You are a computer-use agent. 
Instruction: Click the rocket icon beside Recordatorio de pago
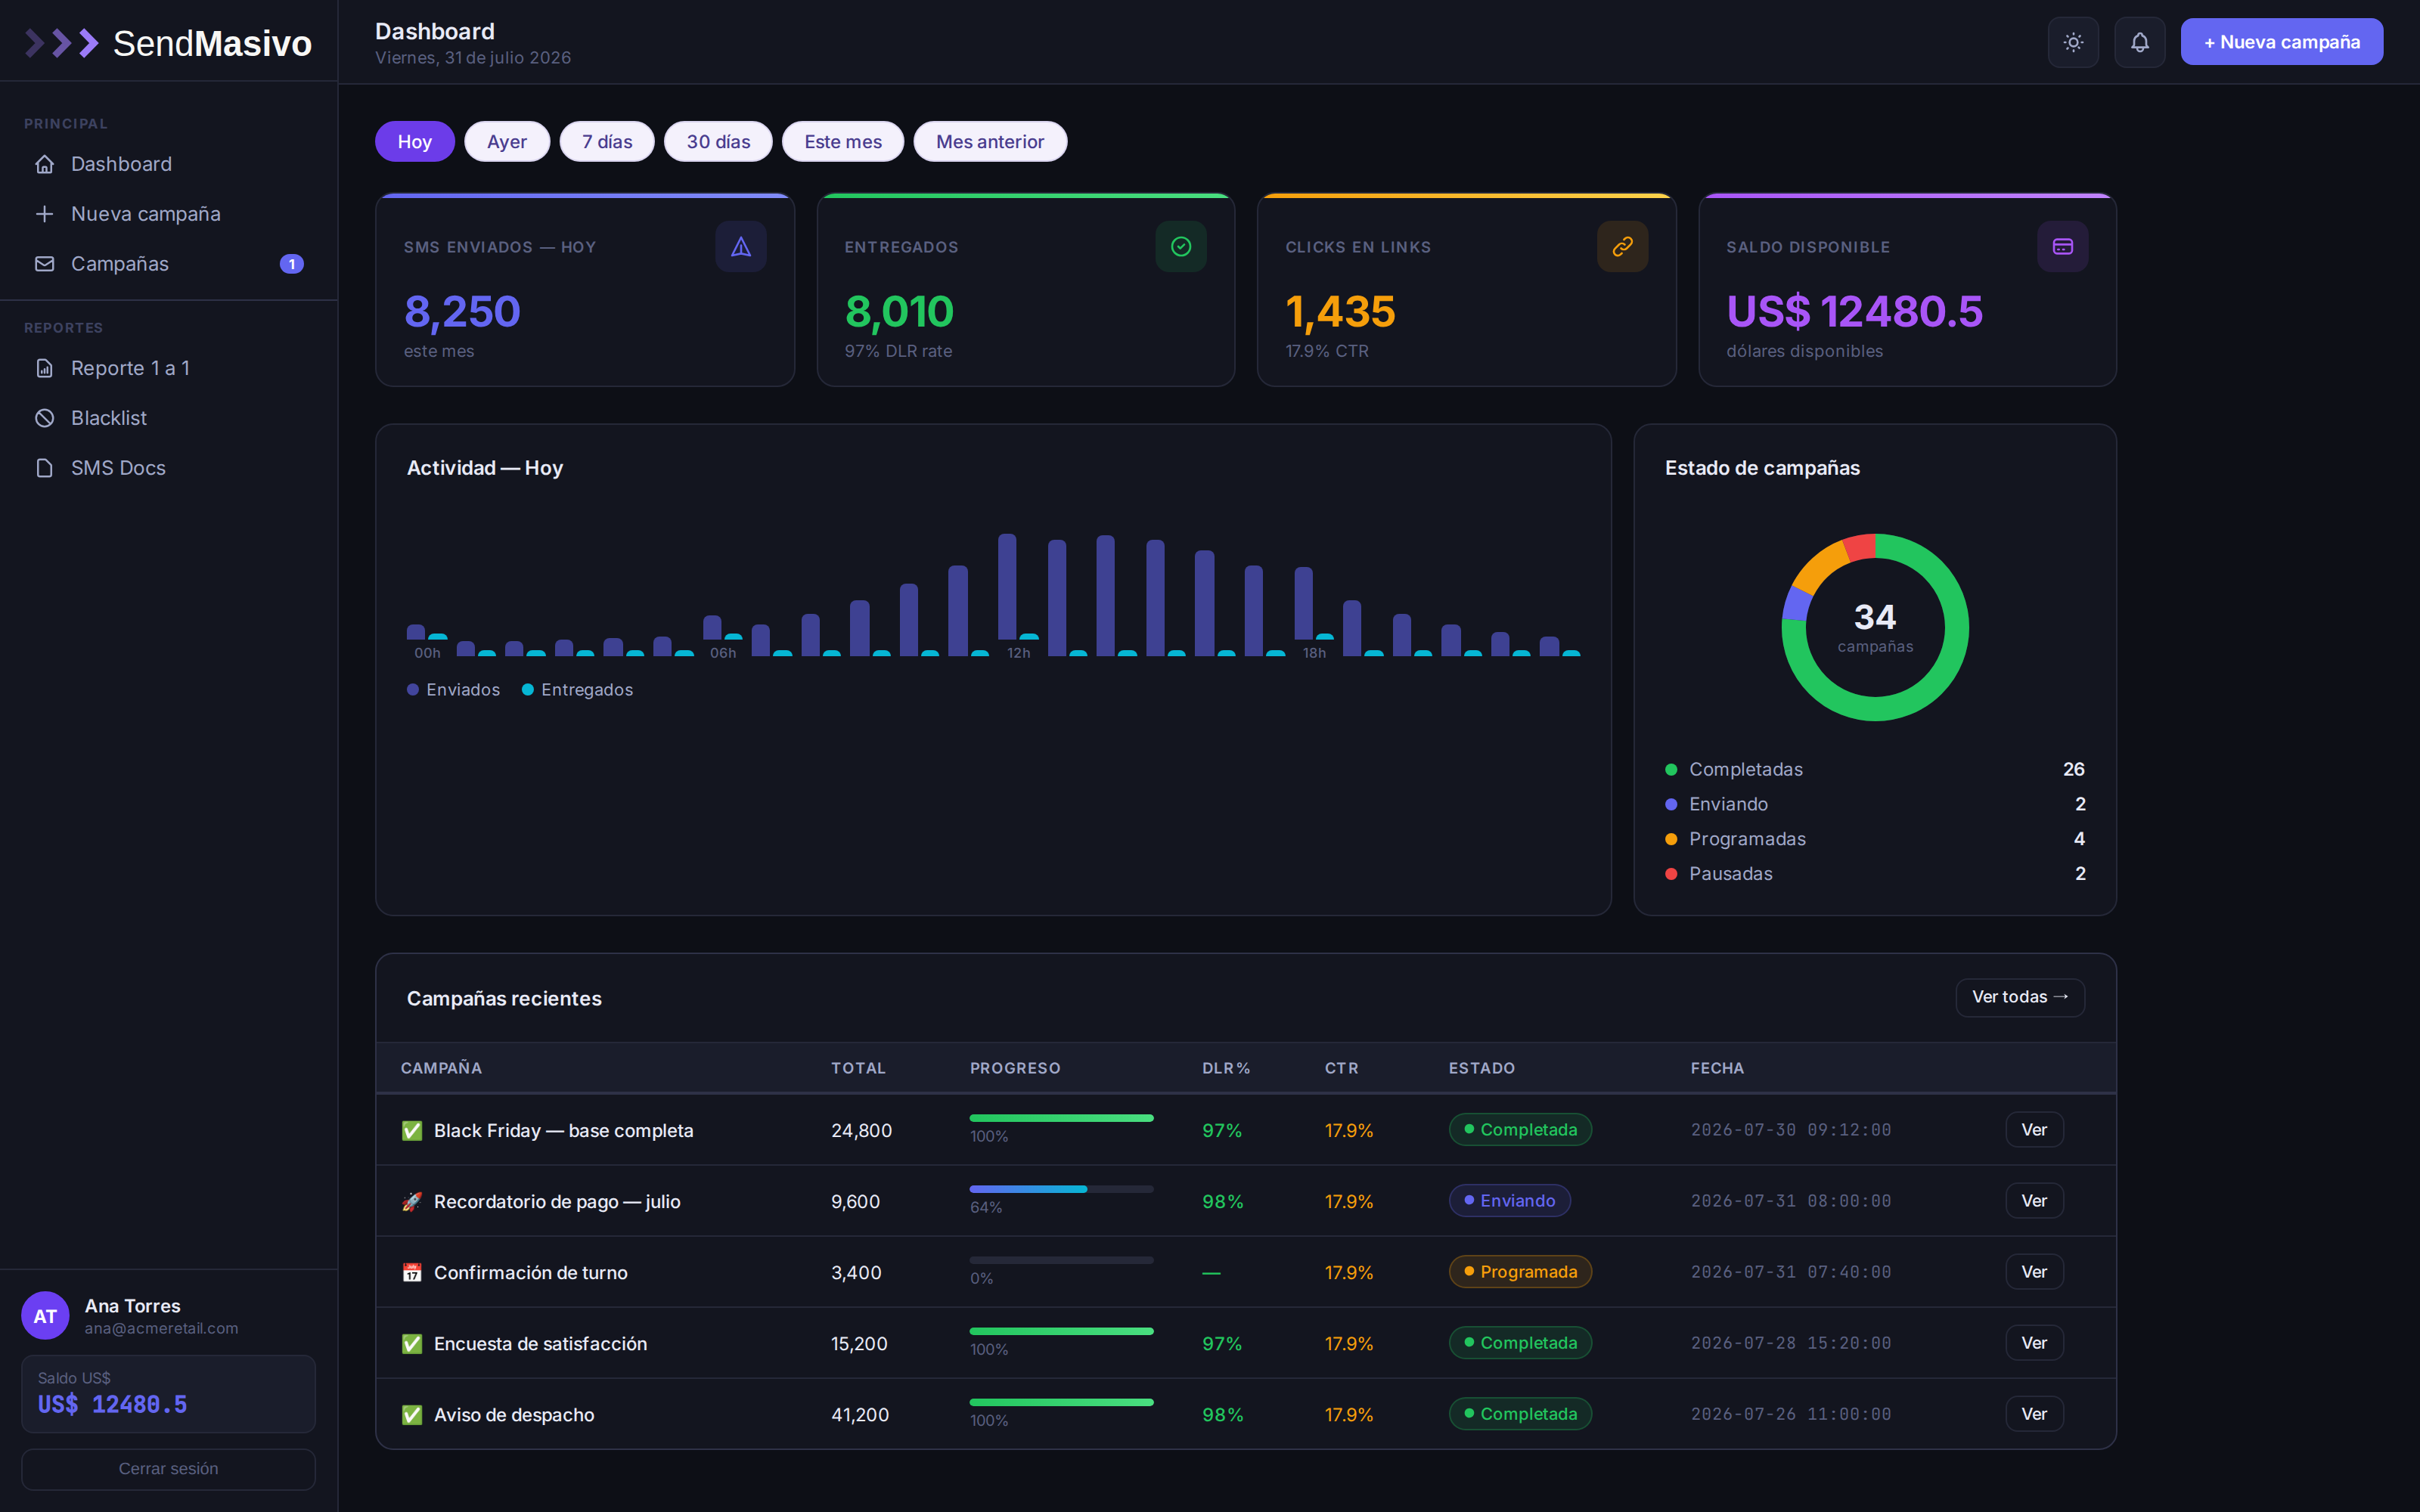[x=412, y=1202]
